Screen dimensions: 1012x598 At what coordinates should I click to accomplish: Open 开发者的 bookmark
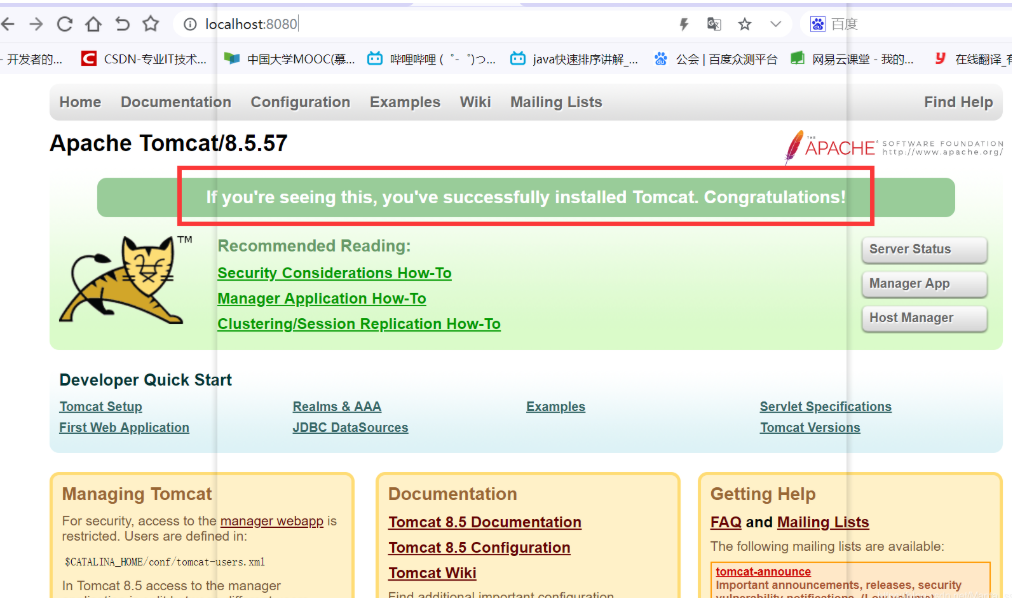[x=31, y=59]
